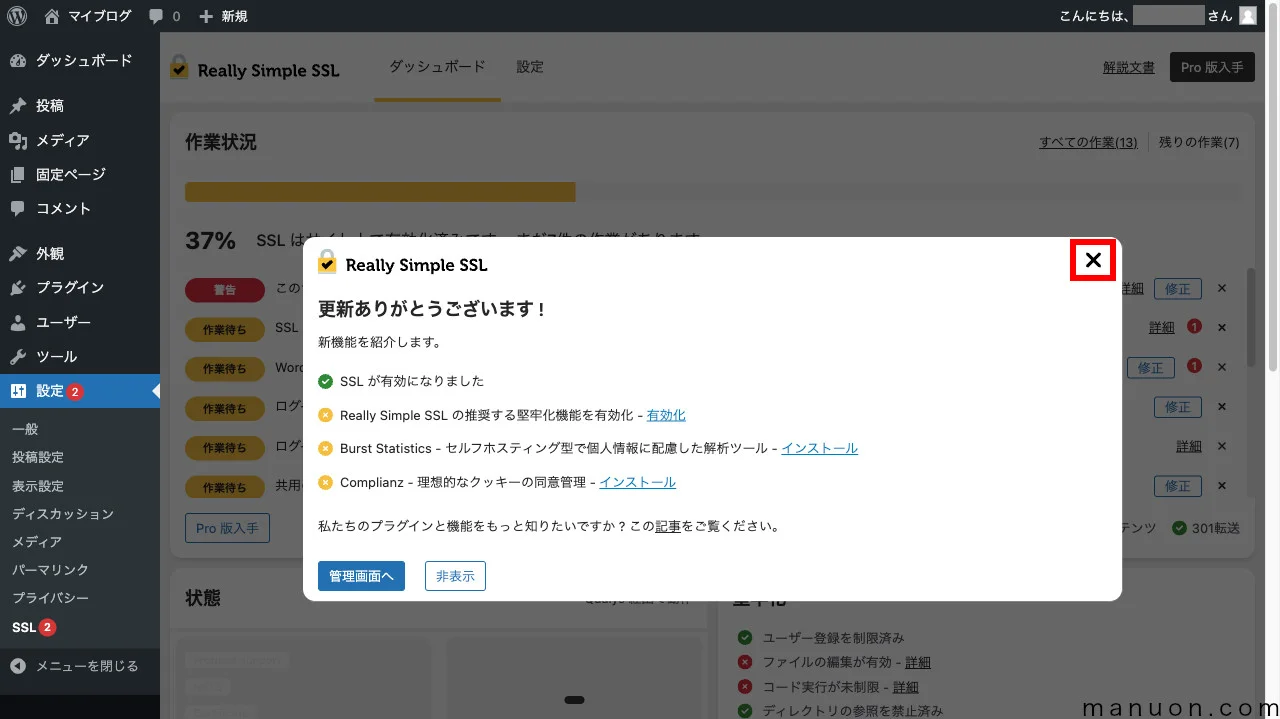
Task: Click Pro 版入手 button below task list
Action: coord(227,528)
